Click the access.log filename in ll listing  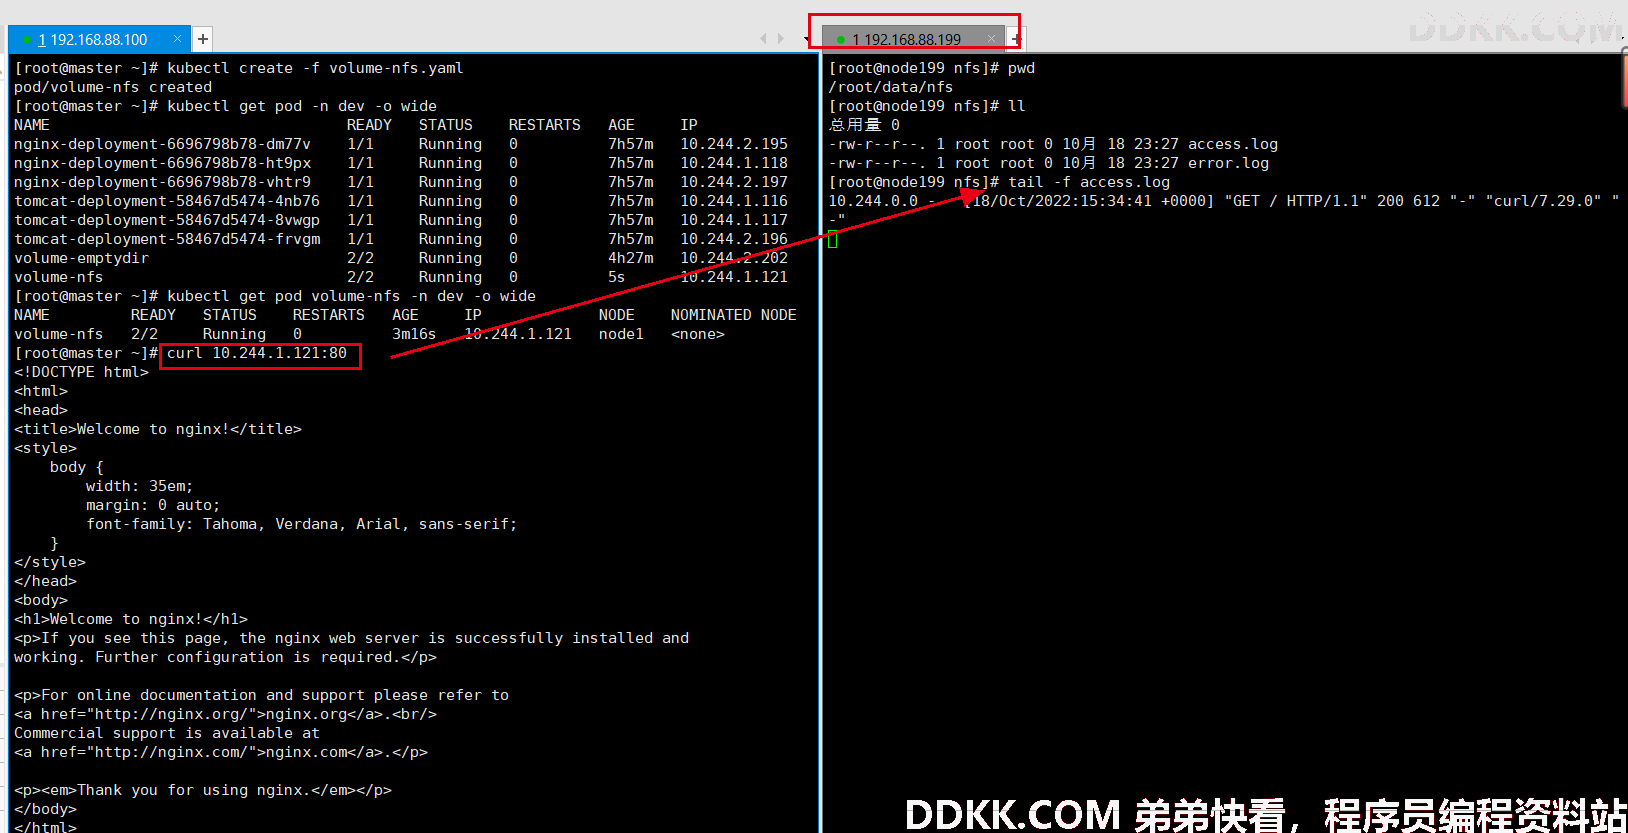click(1233, 144)
